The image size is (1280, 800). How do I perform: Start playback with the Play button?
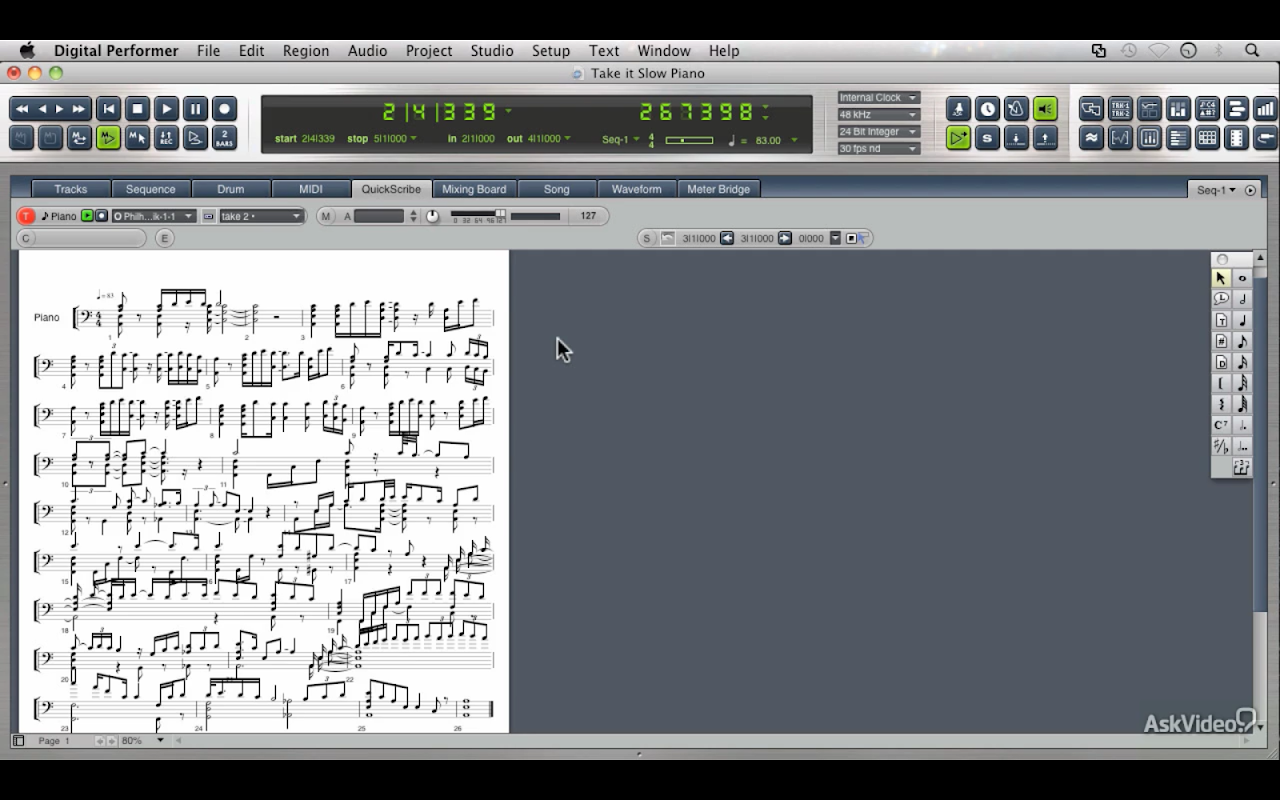pos(167,109)
